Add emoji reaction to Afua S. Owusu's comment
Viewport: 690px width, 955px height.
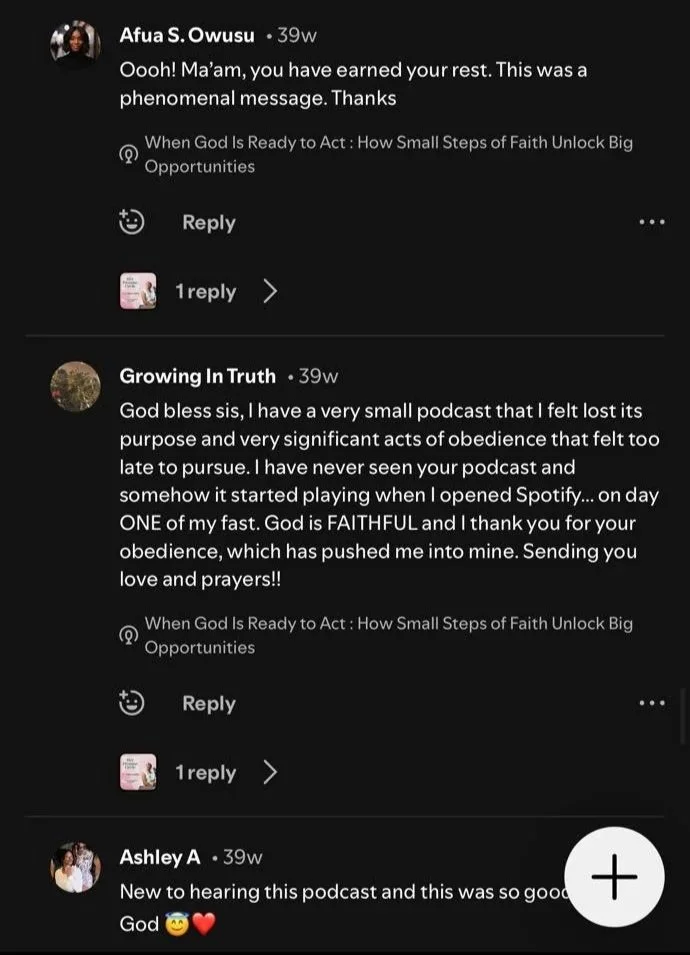(x=132, y=222)
